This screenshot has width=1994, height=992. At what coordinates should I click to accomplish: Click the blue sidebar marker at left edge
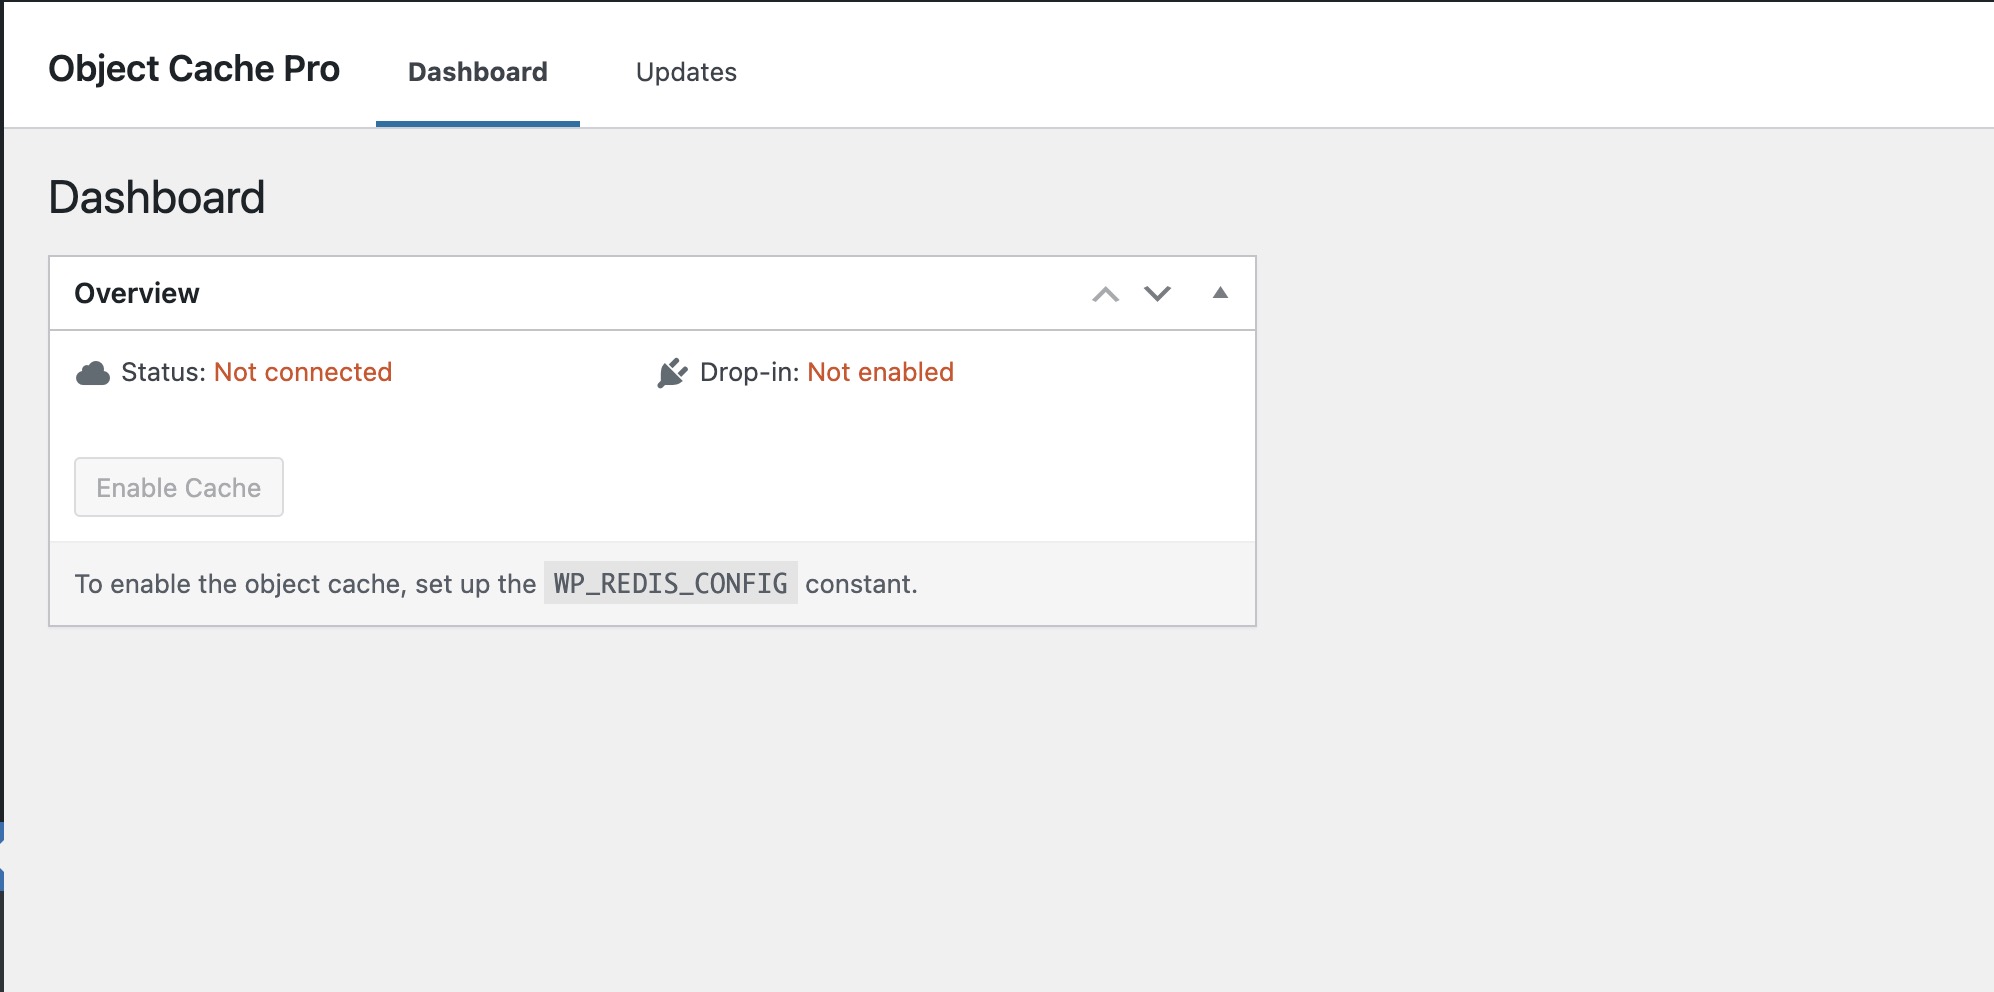(2, 856)
